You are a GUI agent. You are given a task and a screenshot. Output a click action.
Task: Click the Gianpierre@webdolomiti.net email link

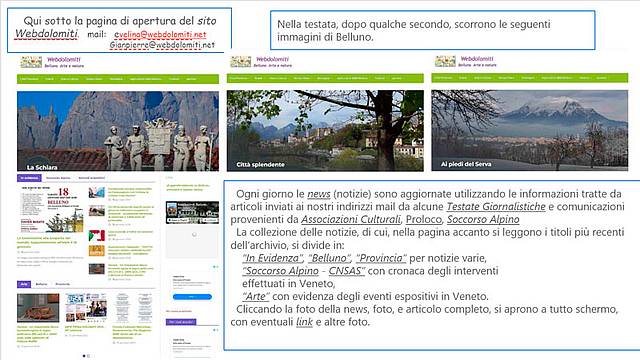click(162, 45)
